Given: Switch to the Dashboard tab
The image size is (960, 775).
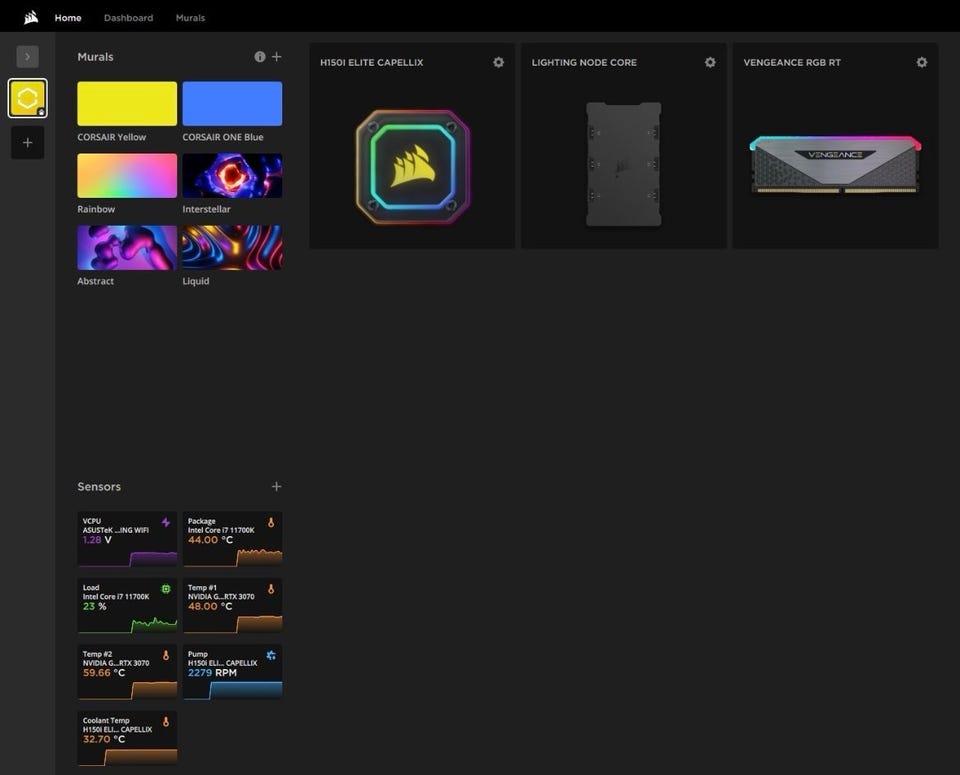Looking at the screenshot, I should pyautogui.click(x=129, y=18).
